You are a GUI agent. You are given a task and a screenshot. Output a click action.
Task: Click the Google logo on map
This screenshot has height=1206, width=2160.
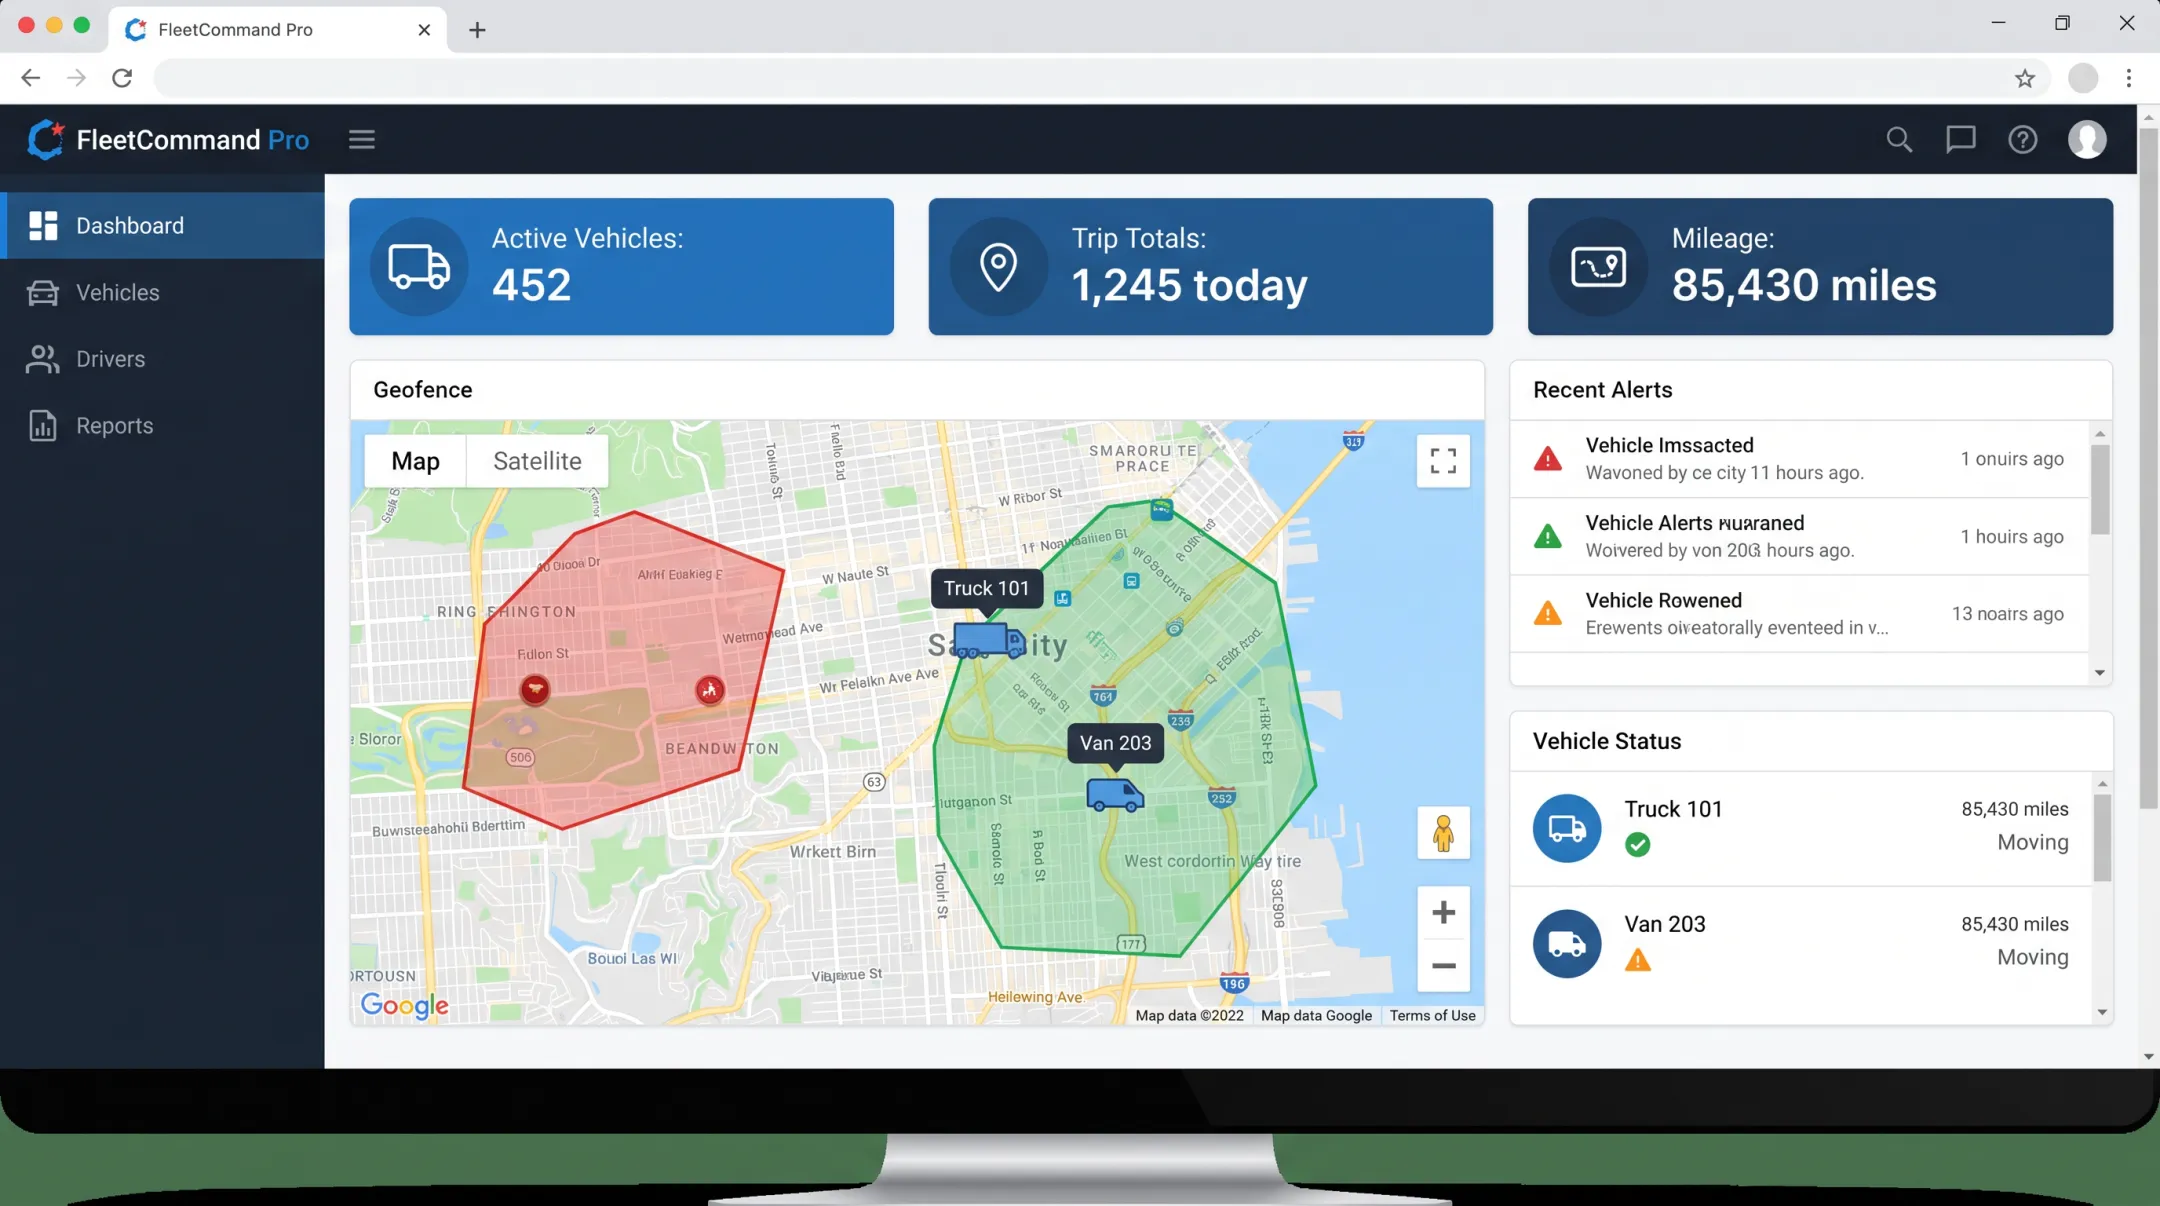[404, 1005]
